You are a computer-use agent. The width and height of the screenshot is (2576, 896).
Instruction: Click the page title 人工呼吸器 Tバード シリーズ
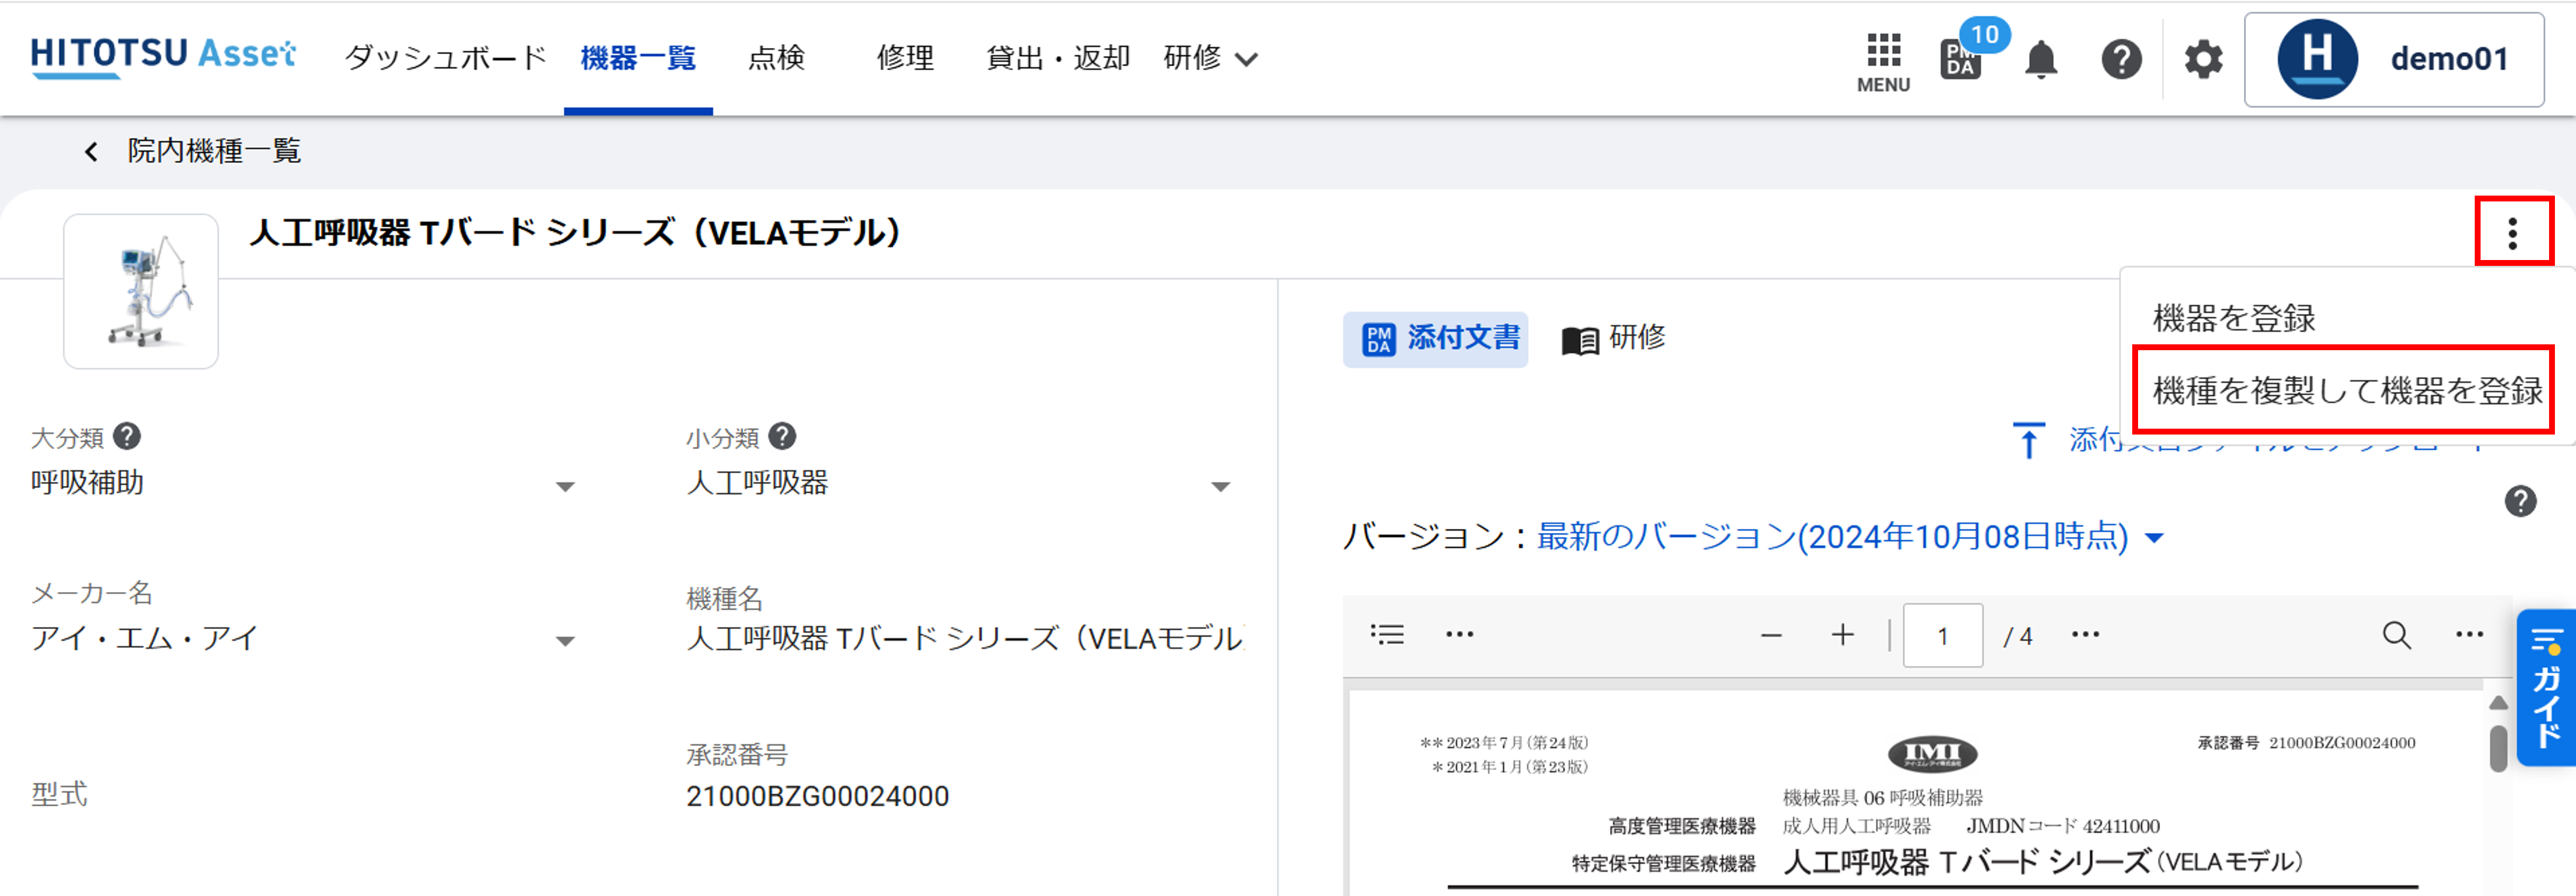[575, 233]
